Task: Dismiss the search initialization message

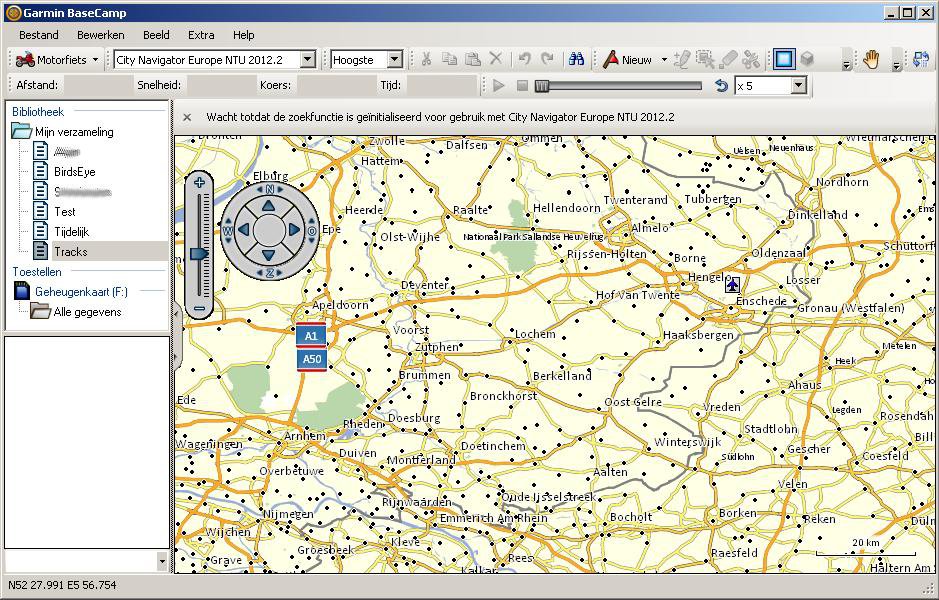Action: pyautogui.click(x=187, y=117)
